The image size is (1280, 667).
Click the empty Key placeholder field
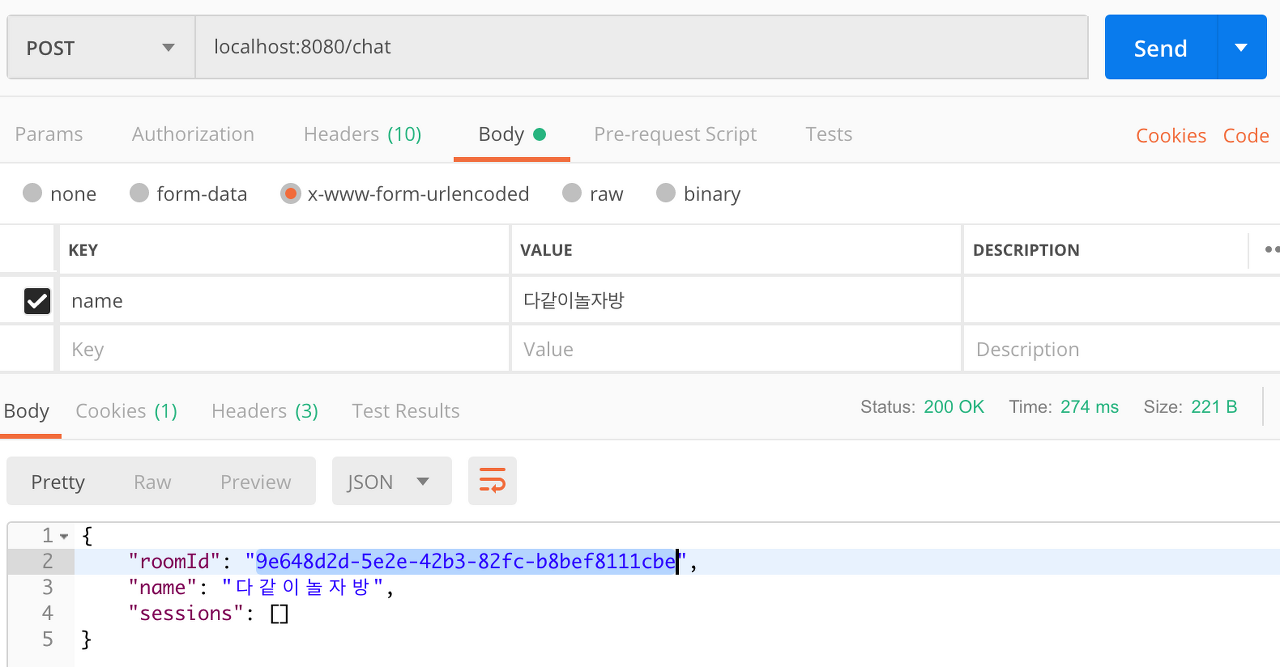click(x=284, y=349)
